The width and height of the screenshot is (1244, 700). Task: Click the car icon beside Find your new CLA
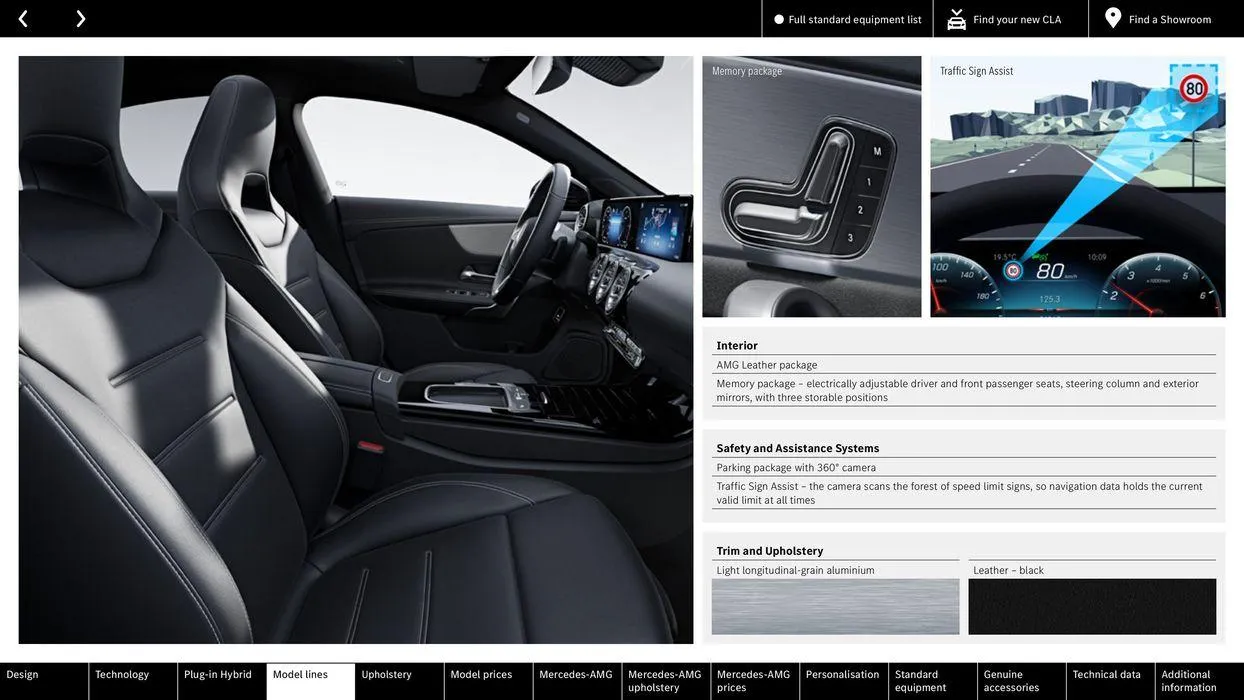coord(956,19)
